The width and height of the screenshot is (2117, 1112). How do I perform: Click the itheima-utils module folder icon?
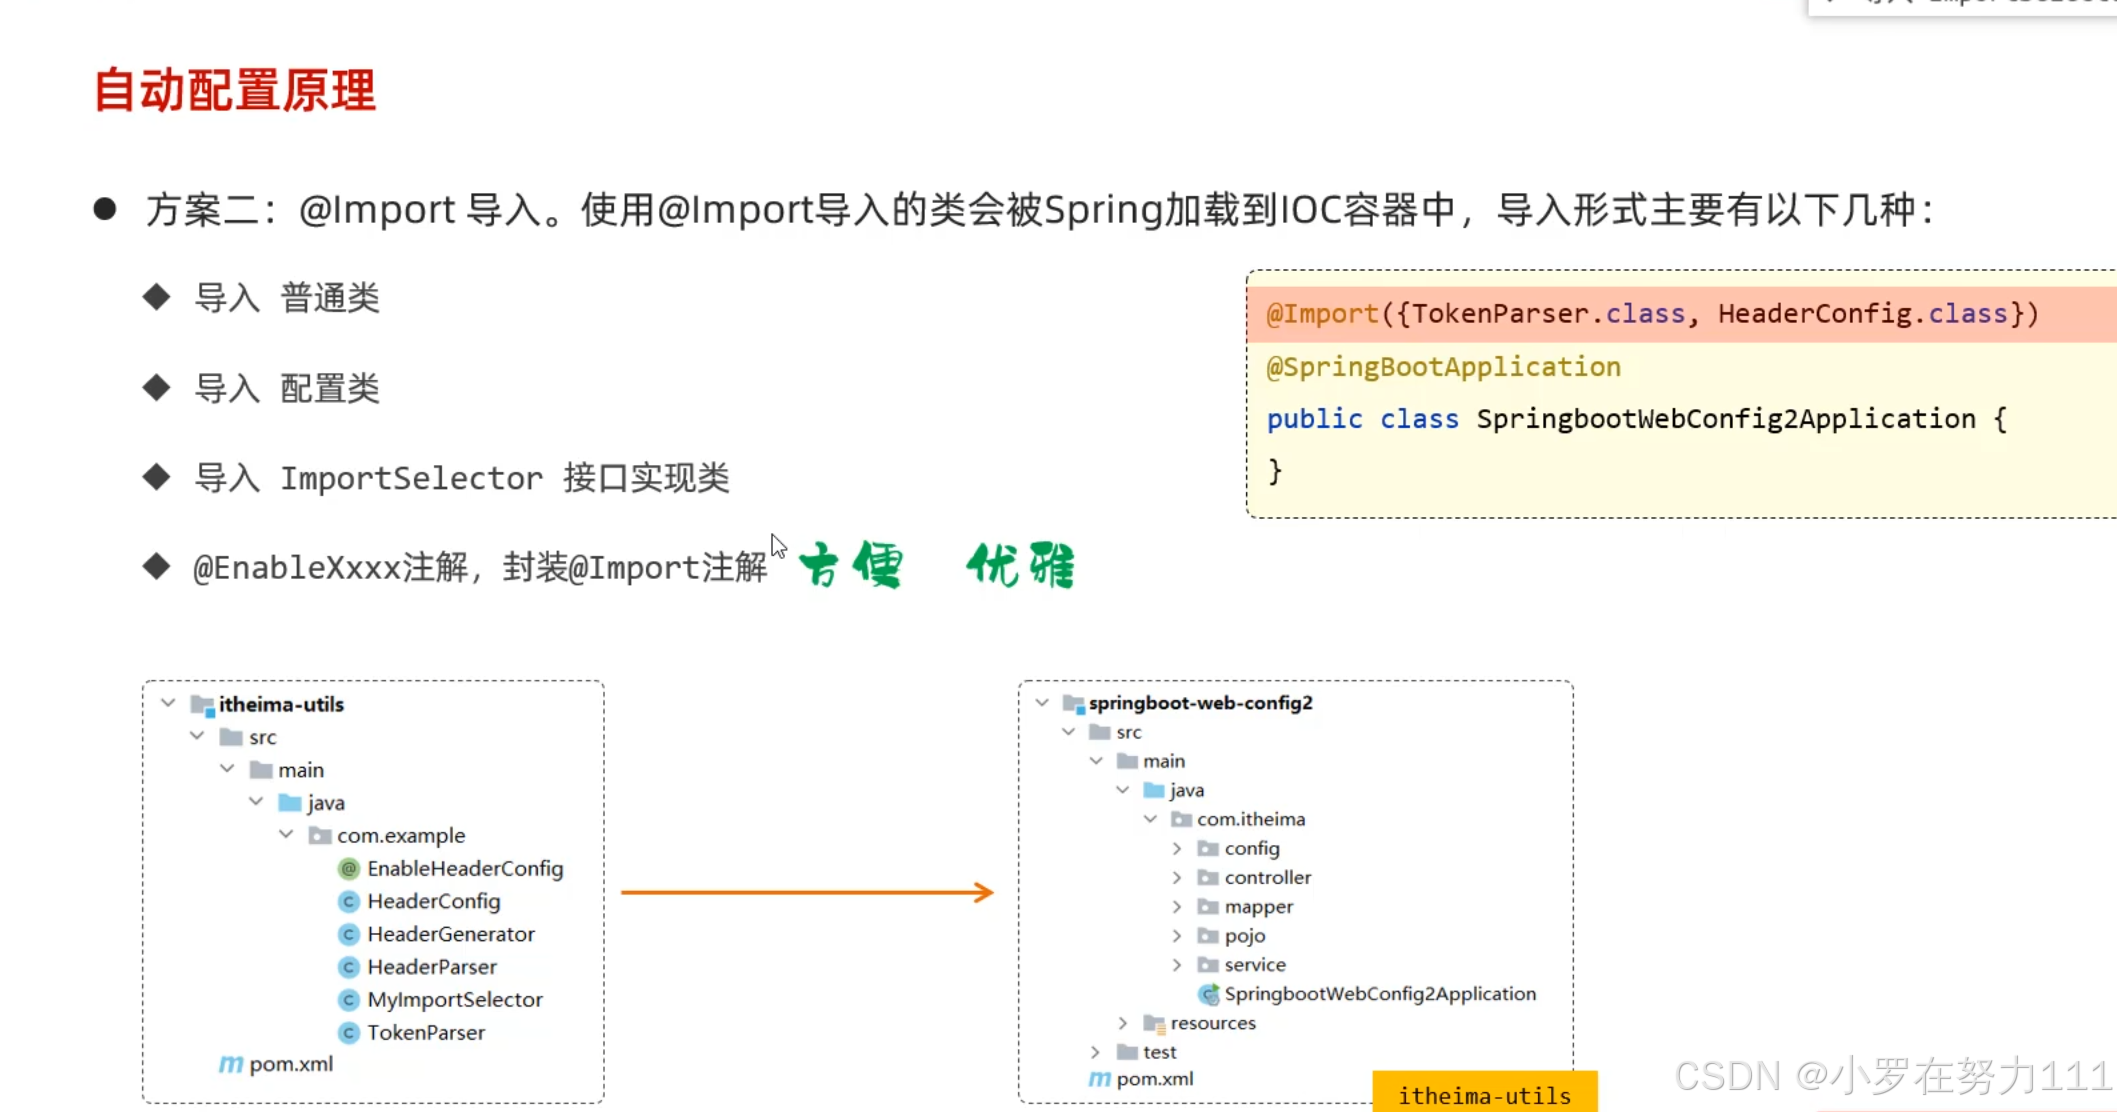pos(203,705)
